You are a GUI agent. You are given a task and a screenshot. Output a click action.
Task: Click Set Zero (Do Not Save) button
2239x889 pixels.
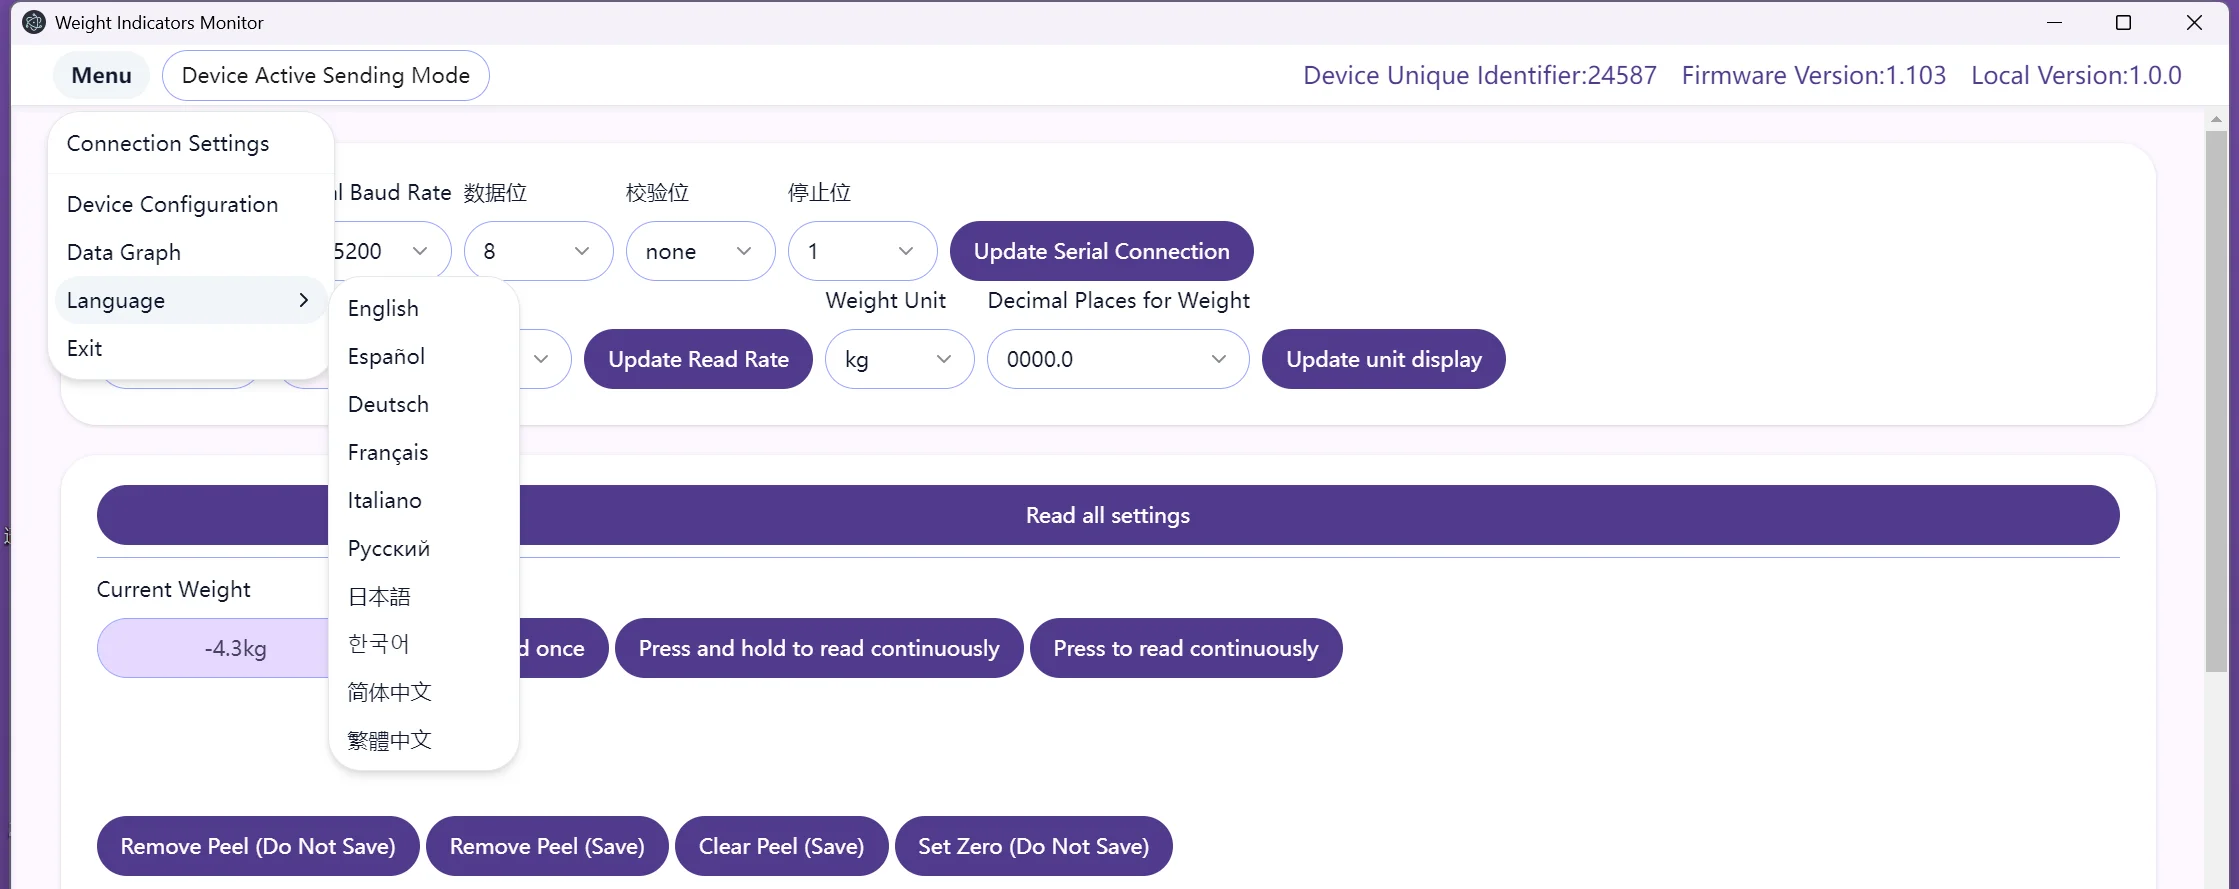point(1033,846)
